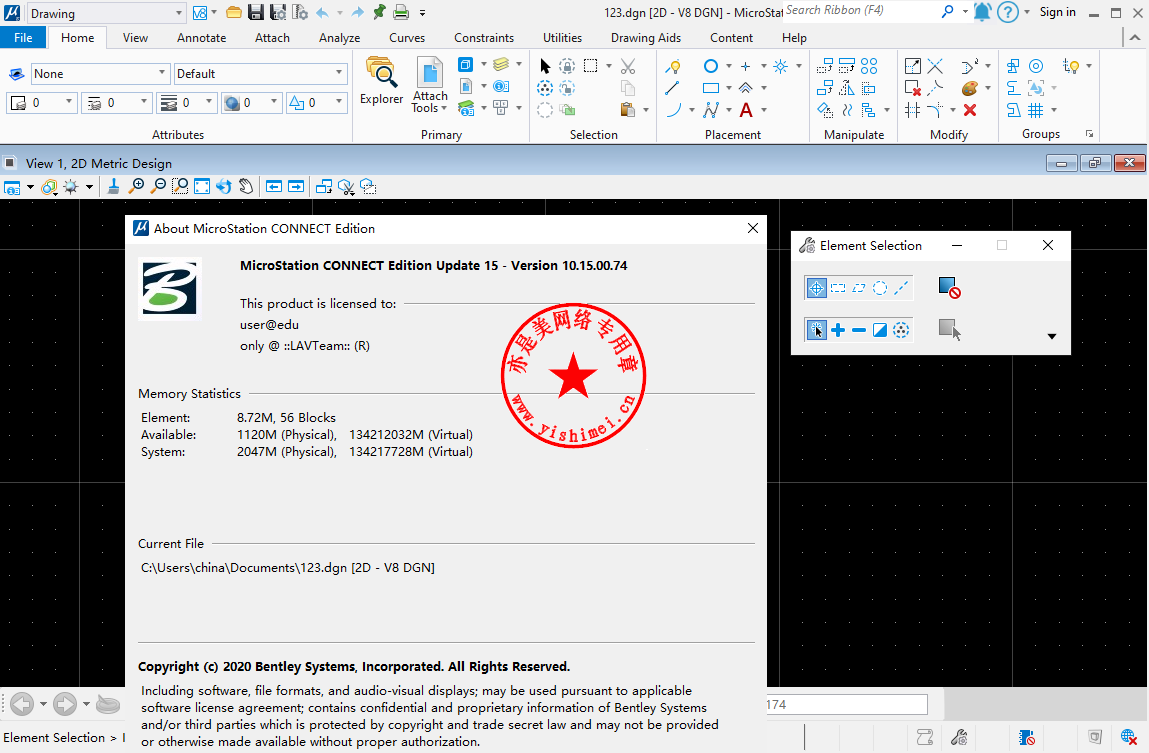Switch to Subtract mode minus in Element Selection

coord(859,330)
